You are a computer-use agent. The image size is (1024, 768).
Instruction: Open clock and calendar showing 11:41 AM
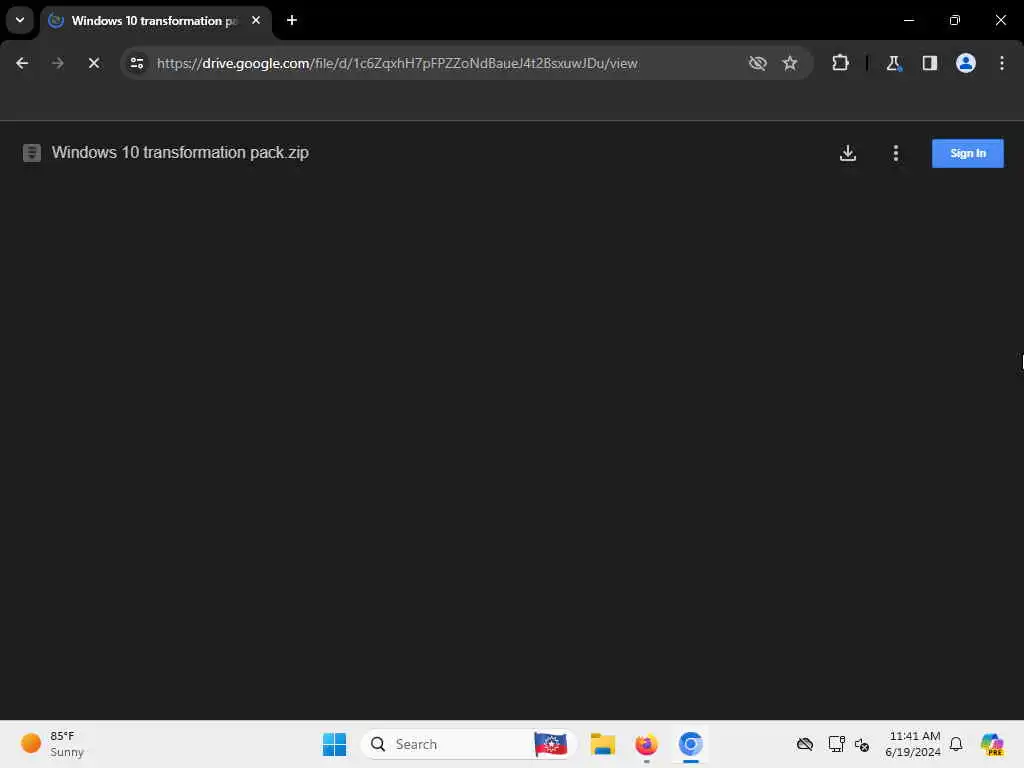pyautogui.click(x=913, y=744)
